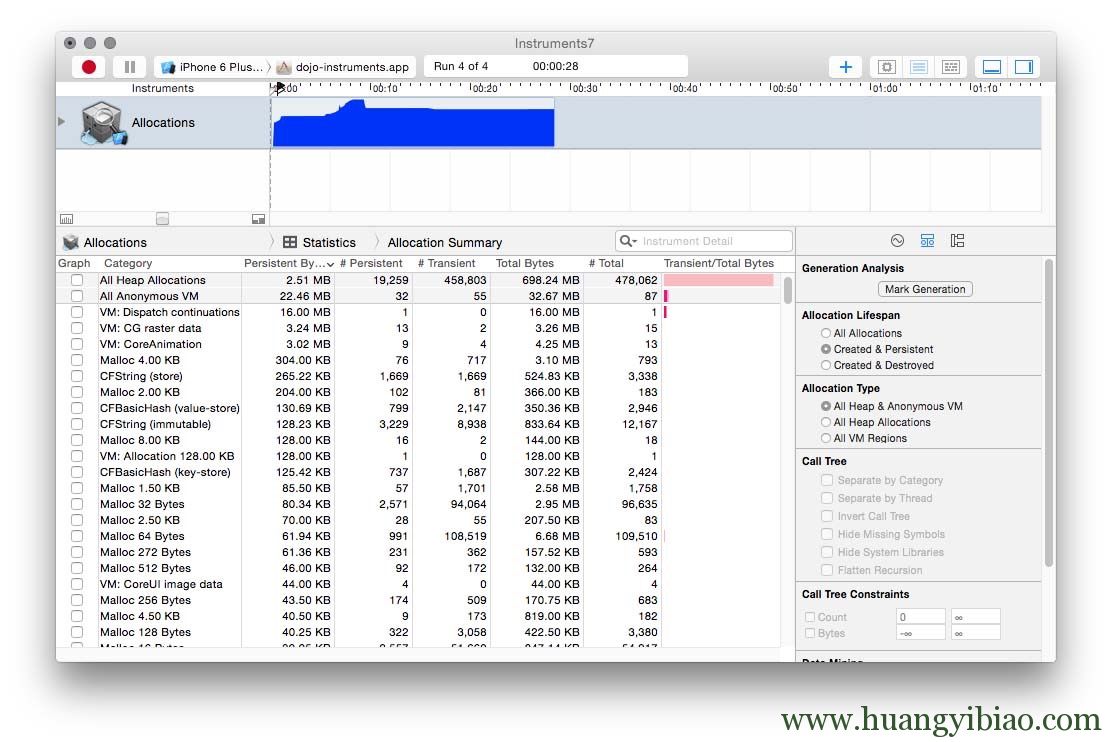
Task: Open the Statistics view menu
Action: [319, 243]
